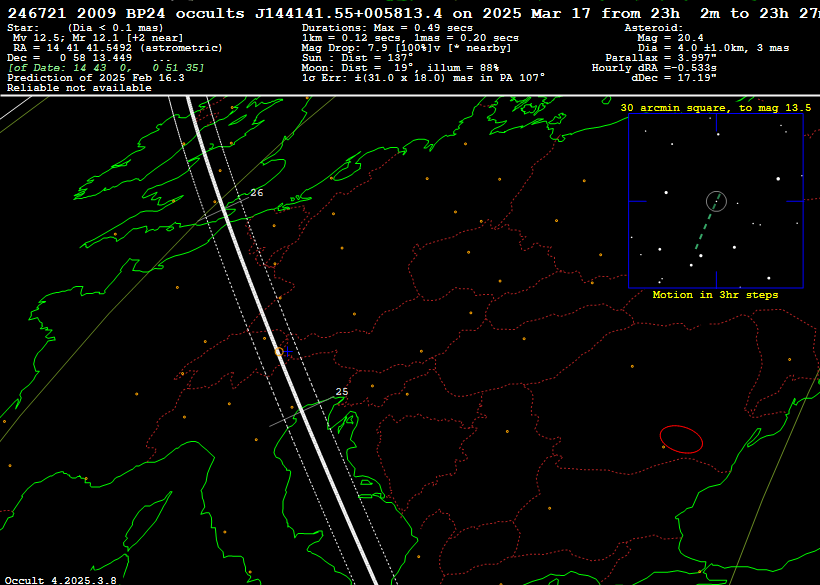The height and width of the screenshot is (585, 820).
Task: Click the 'Occult 4.2025.3.8' version label
Action: [61, 580]
